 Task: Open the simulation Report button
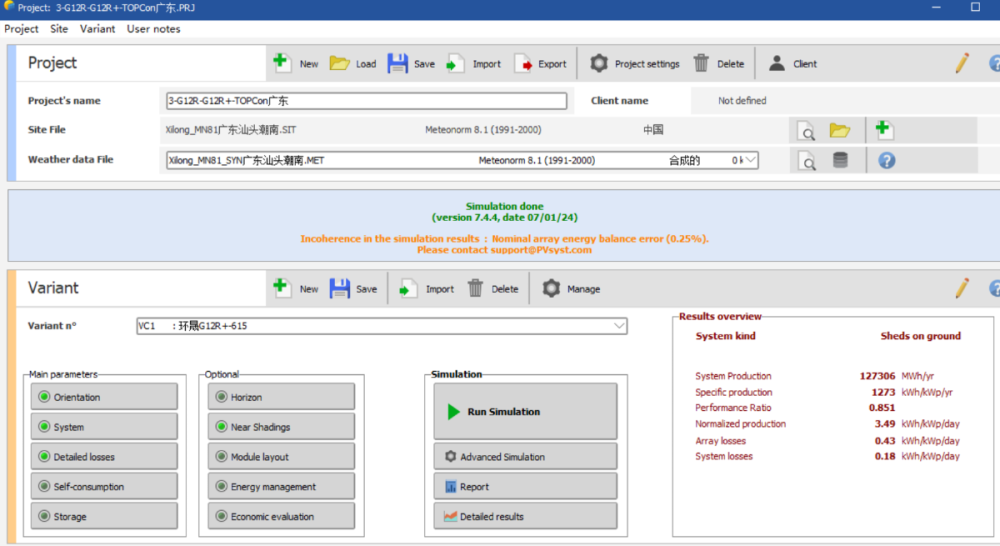[x=525, y=487]
